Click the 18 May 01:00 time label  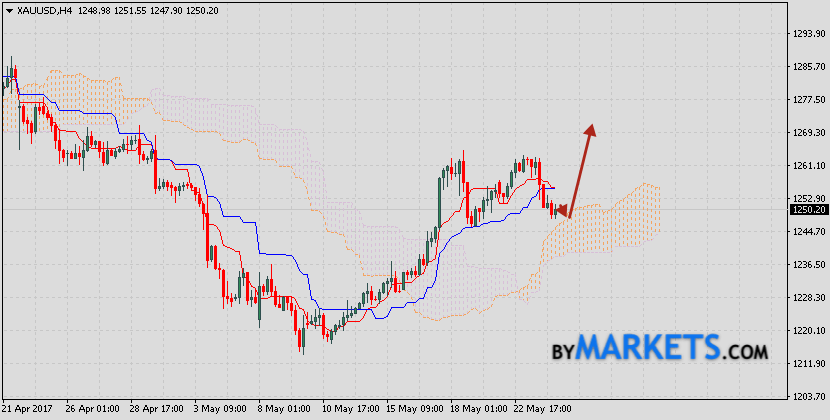tap(477, 409)
